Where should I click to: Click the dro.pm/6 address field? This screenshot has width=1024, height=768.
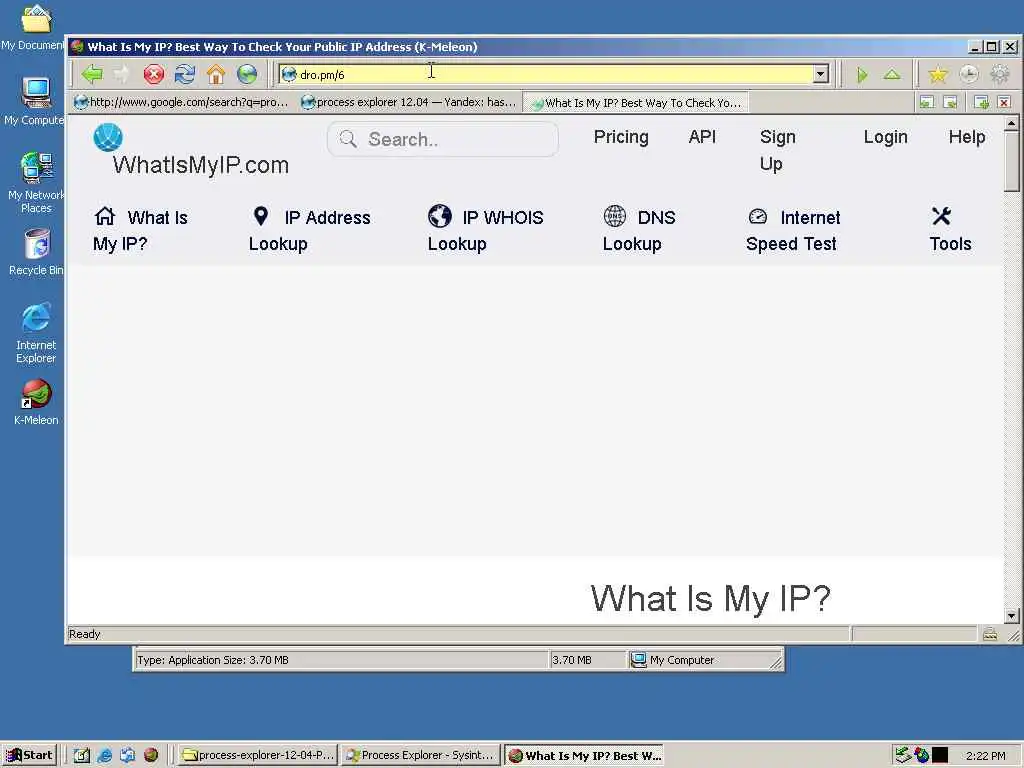coord(546,74)
